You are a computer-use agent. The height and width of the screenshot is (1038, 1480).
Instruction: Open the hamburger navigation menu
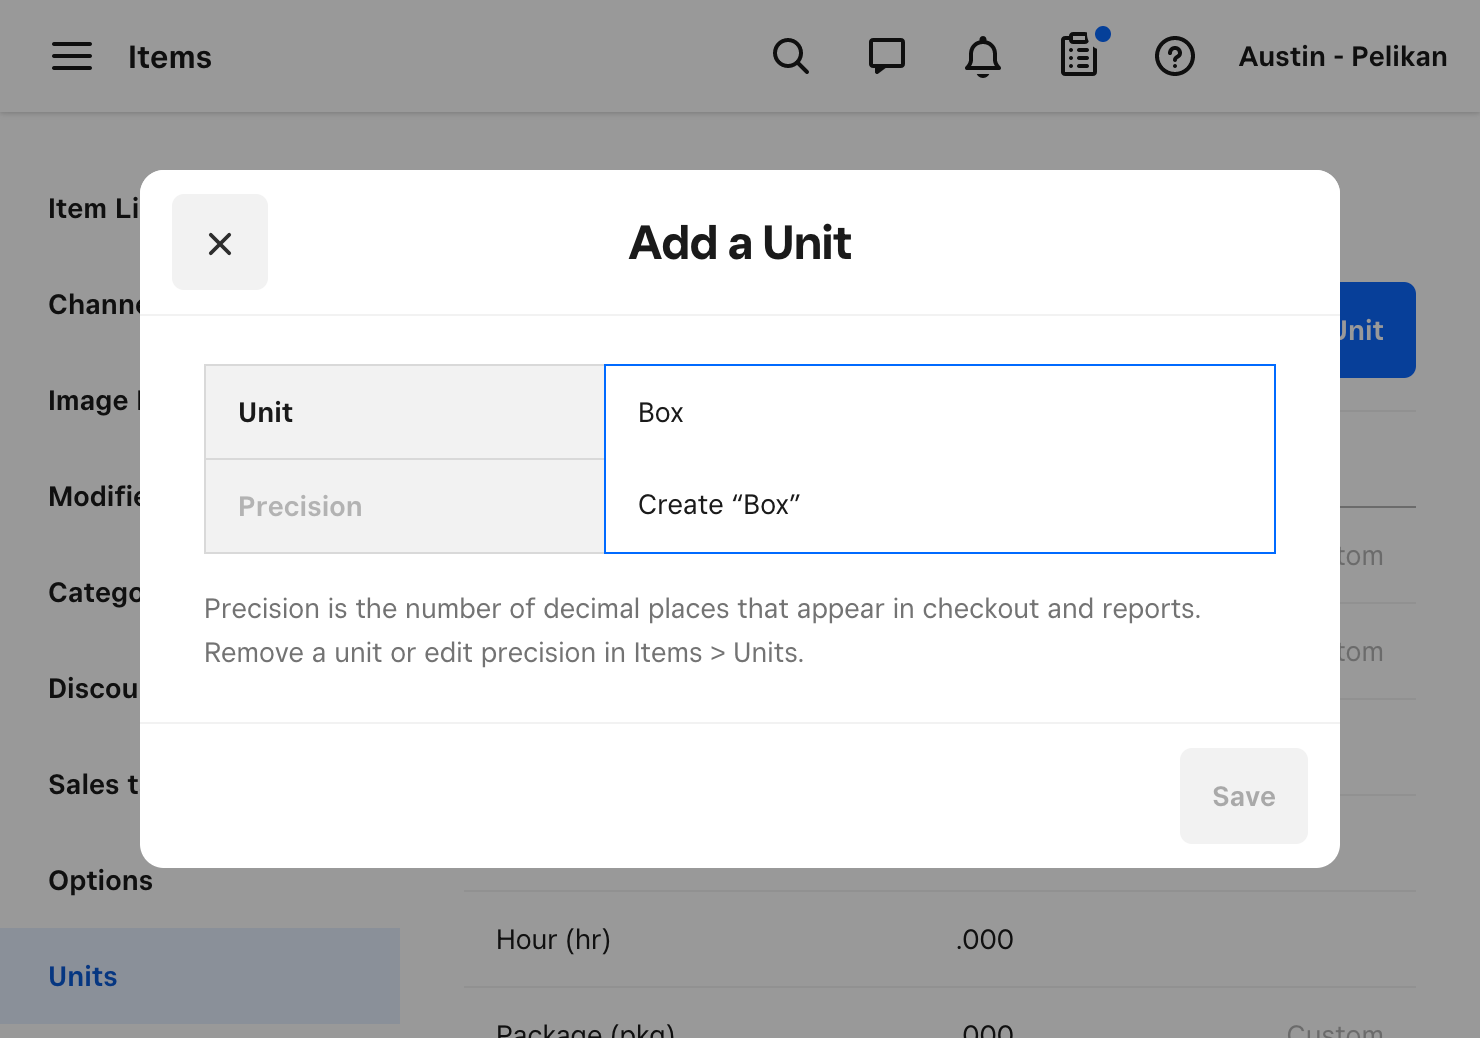[x=72, y=57]
